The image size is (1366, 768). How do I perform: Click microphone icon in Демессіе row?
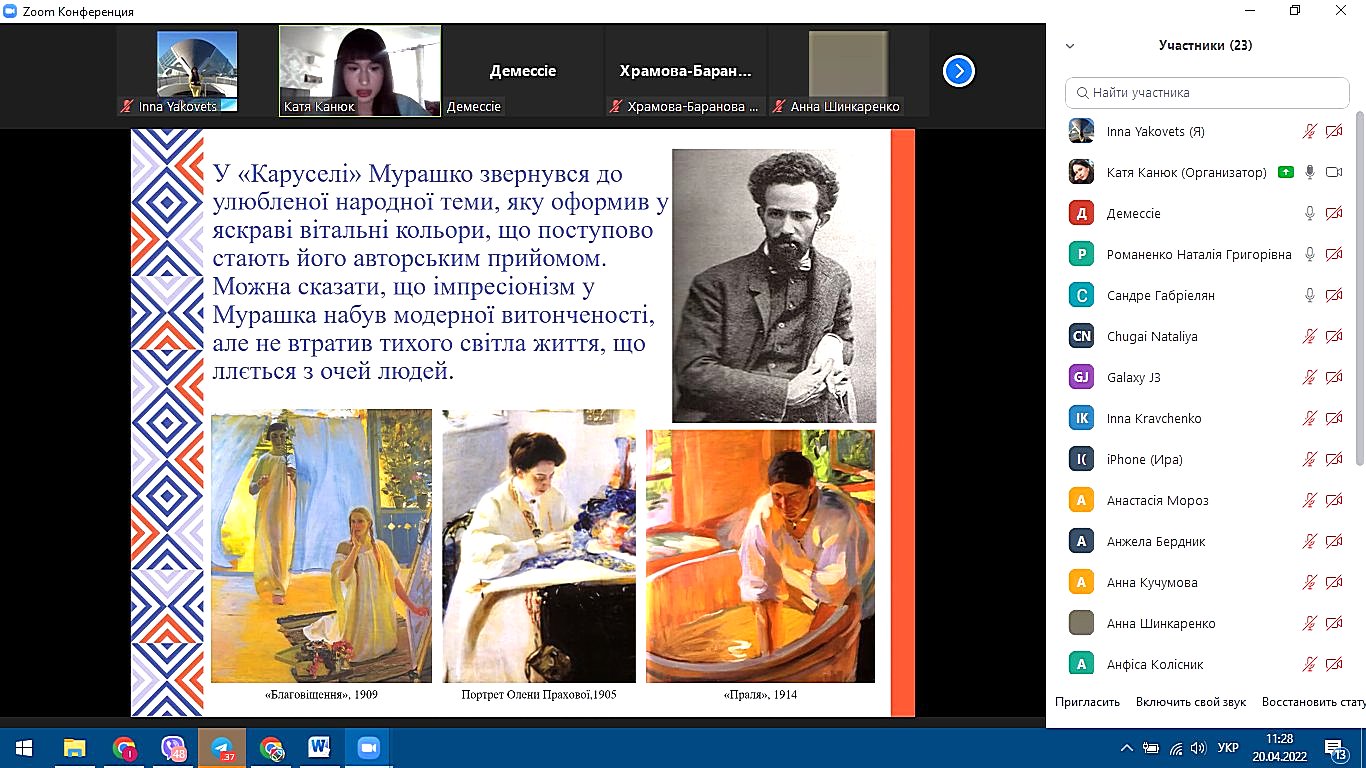pos(1309,213)
